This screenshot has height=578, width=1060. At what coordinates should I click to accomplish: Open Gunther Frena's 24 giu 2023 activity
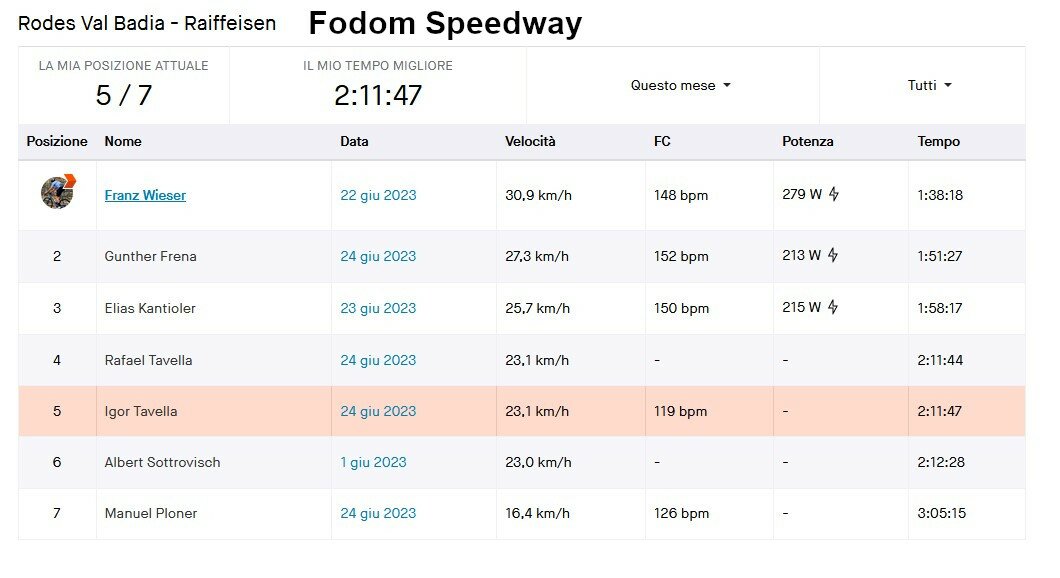(378, 256)
